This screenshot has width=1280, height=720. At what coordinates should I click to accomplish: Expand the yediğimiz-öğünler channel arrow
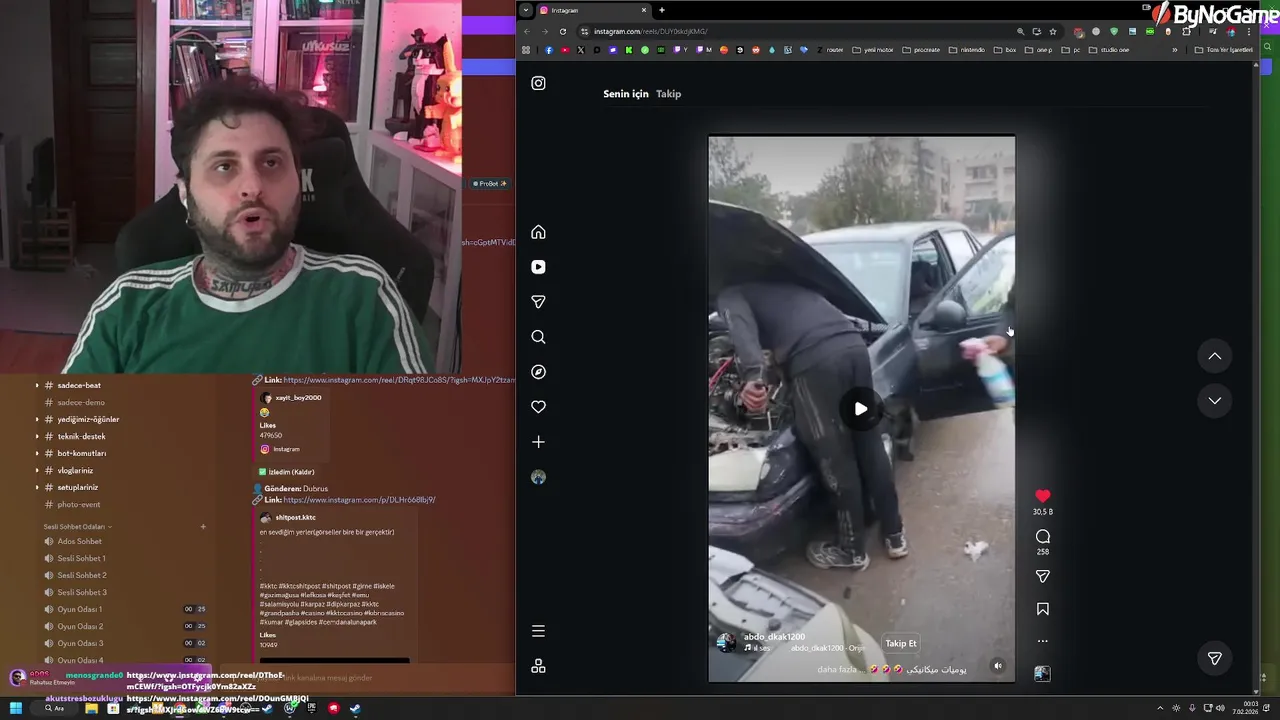coord(37,419)
